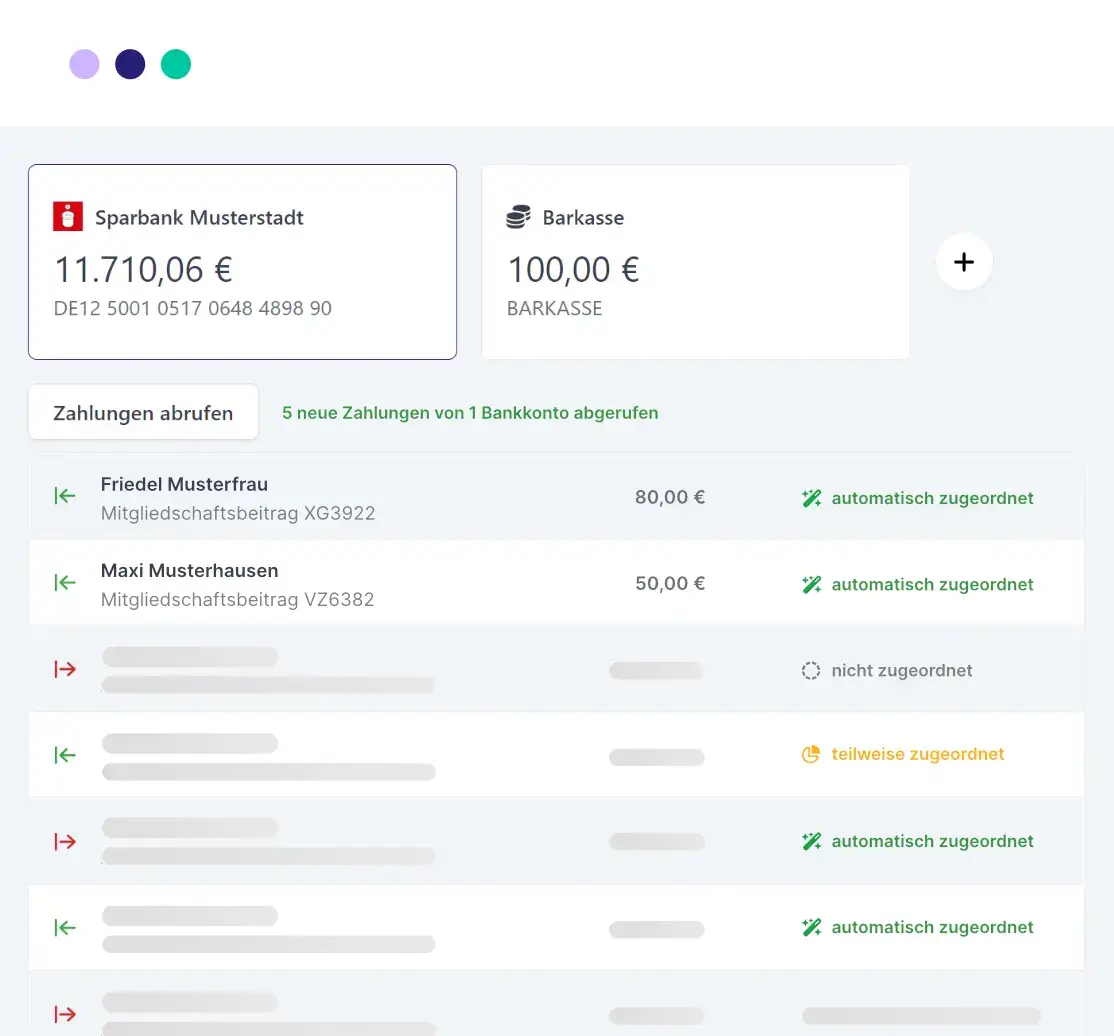This screenshot has height=1036, width=1114.
Task: Click the dashed circle 'nicht zugeordnet' icon
Action: pos(811,671)
